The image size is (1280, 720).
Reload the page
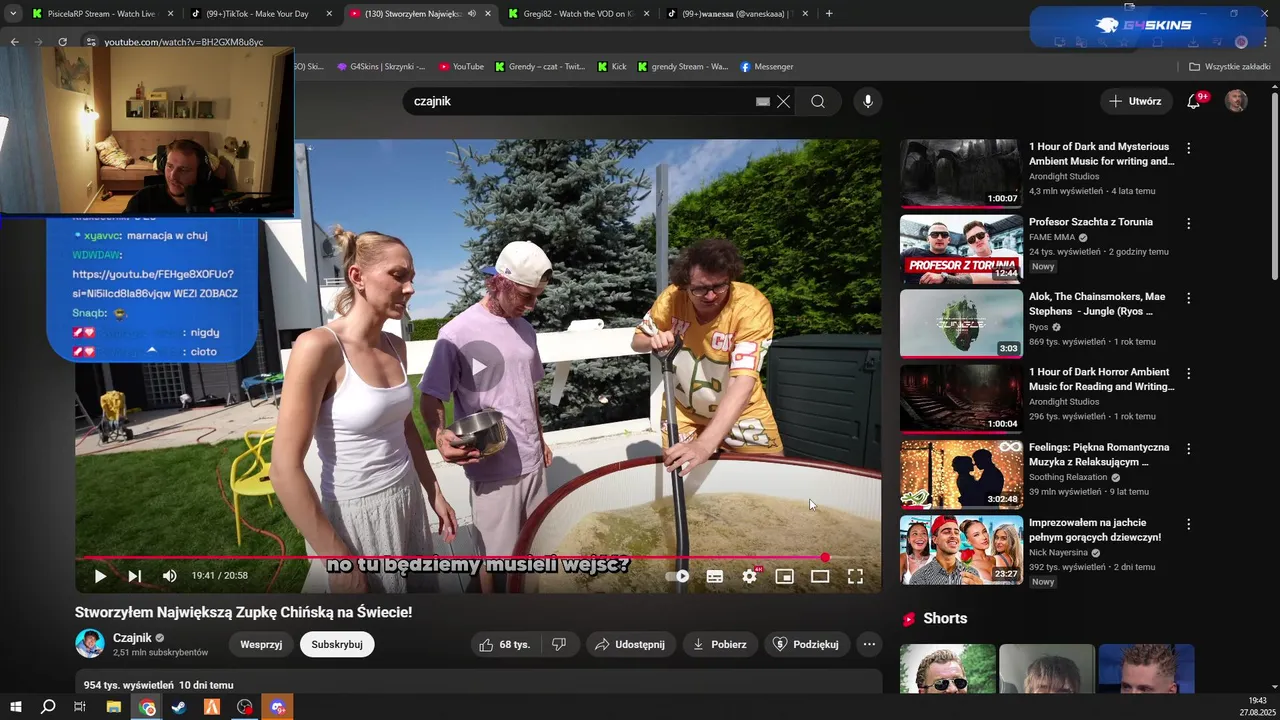tap(62, 42)
